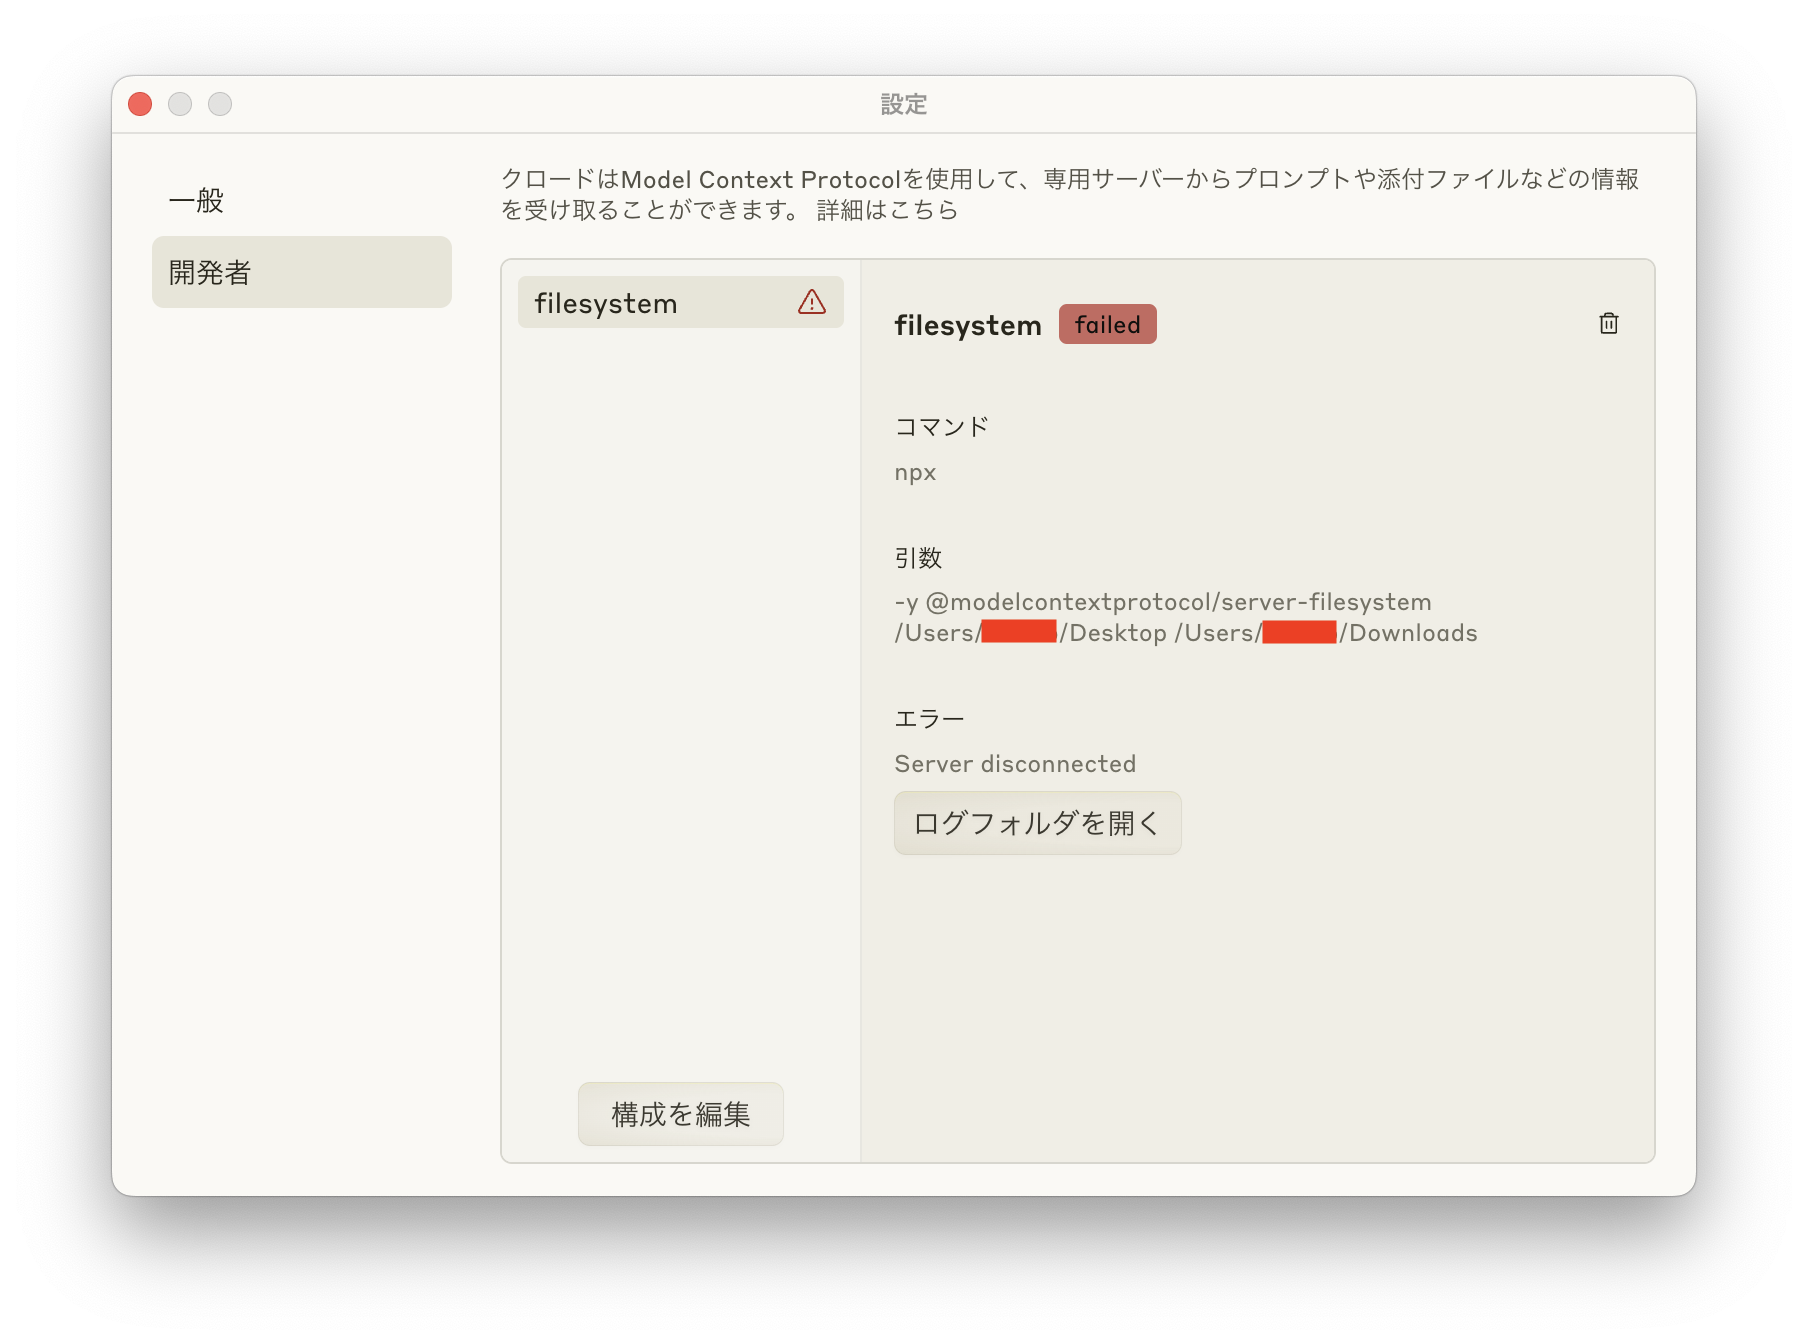Open the 一般 settings section

tap(302, 200)
